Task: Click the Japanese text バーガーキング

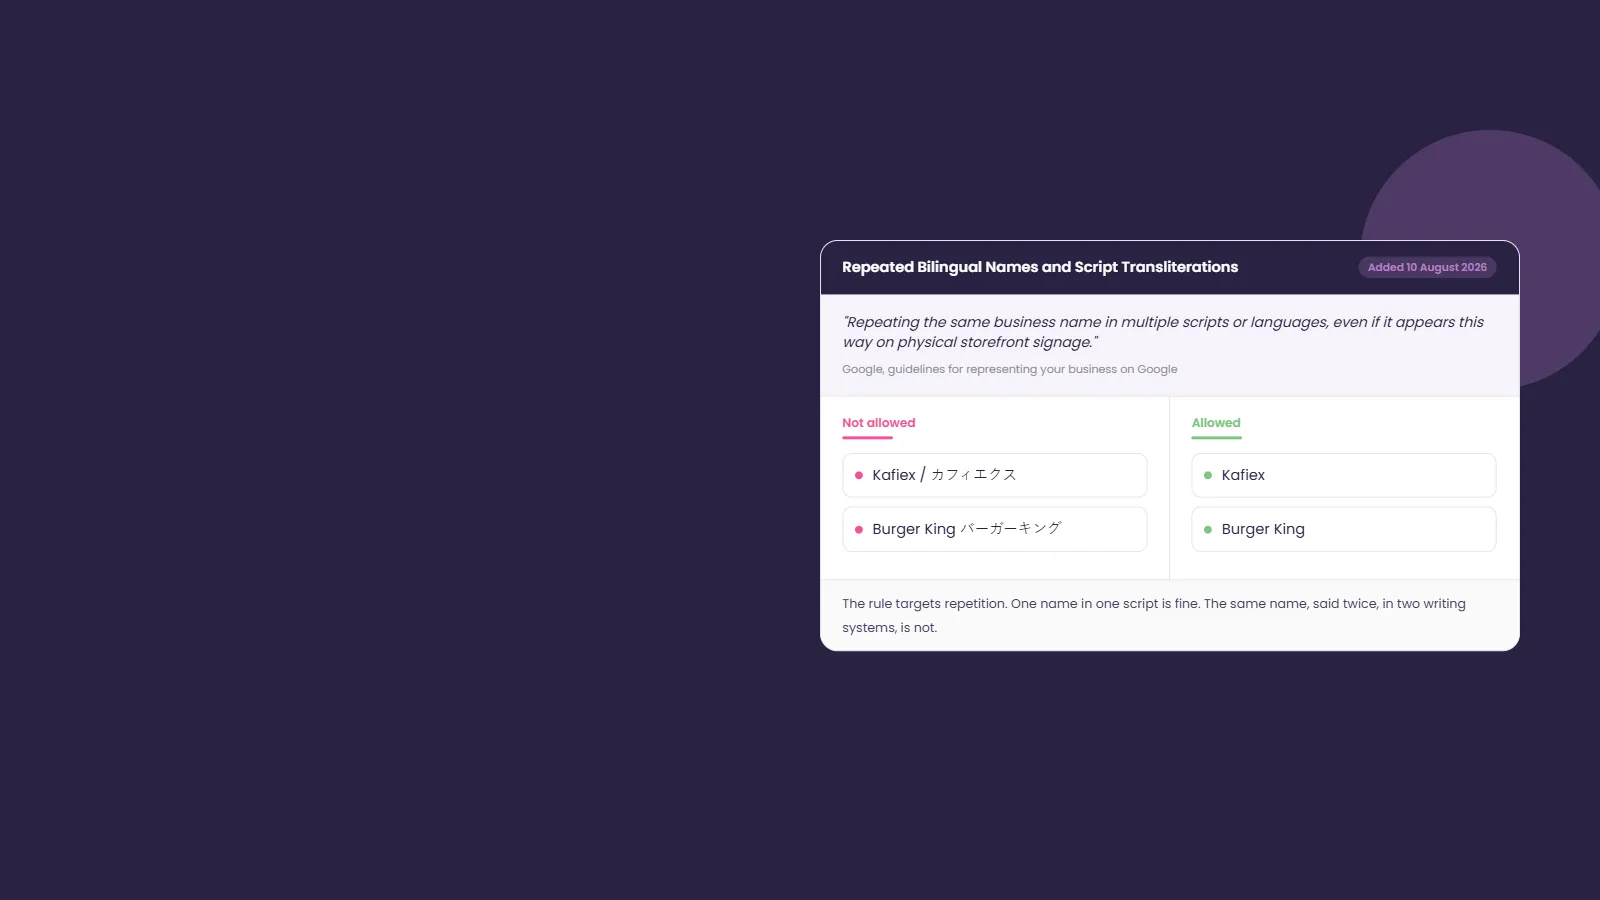Action: [x=1010, y=528]
